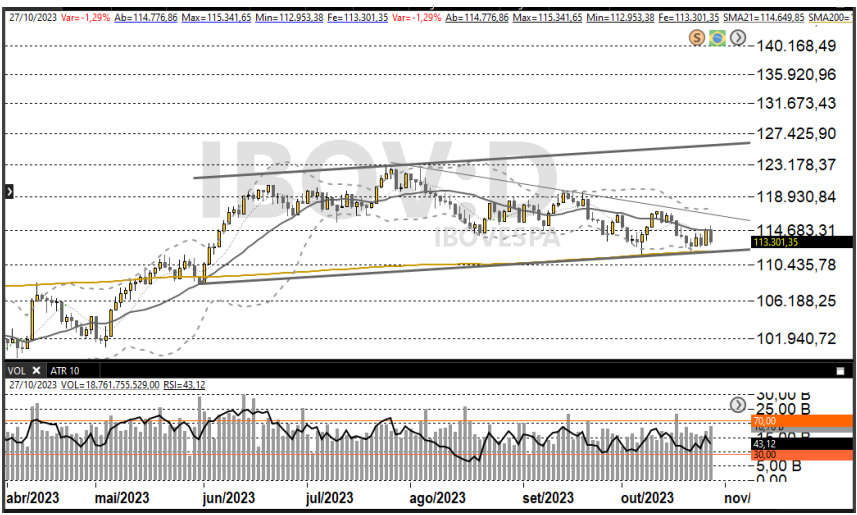Click the small square icon in the indicator header

838,369
